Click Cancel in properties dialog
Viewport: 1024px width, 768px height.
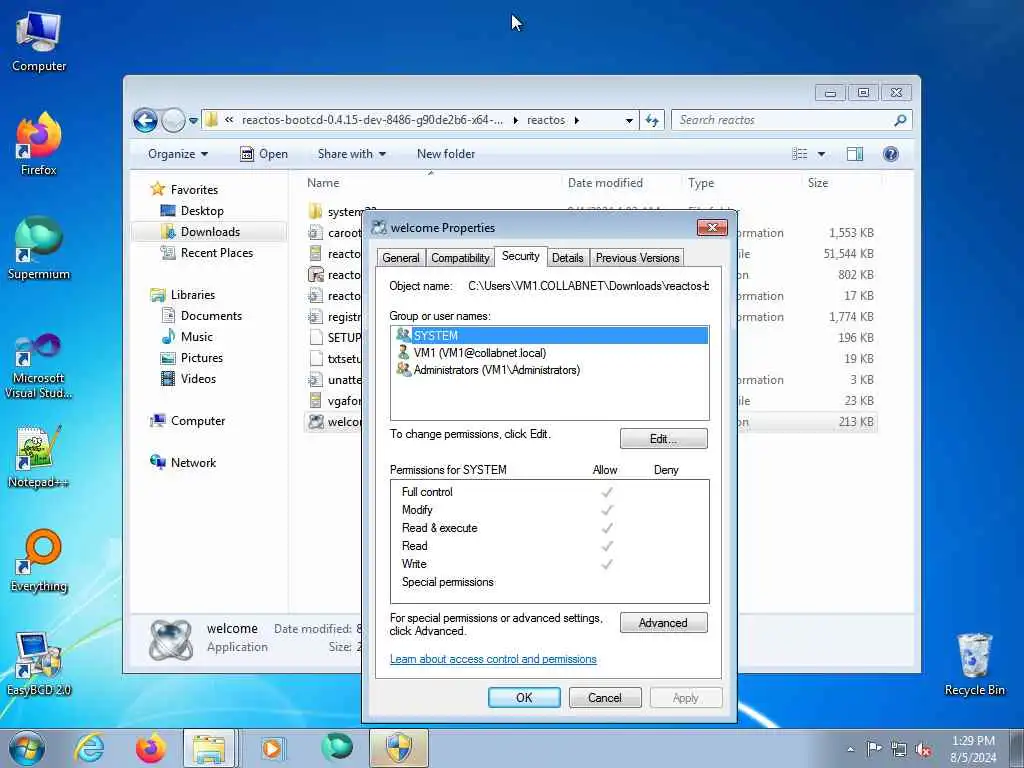pos(605,697)
